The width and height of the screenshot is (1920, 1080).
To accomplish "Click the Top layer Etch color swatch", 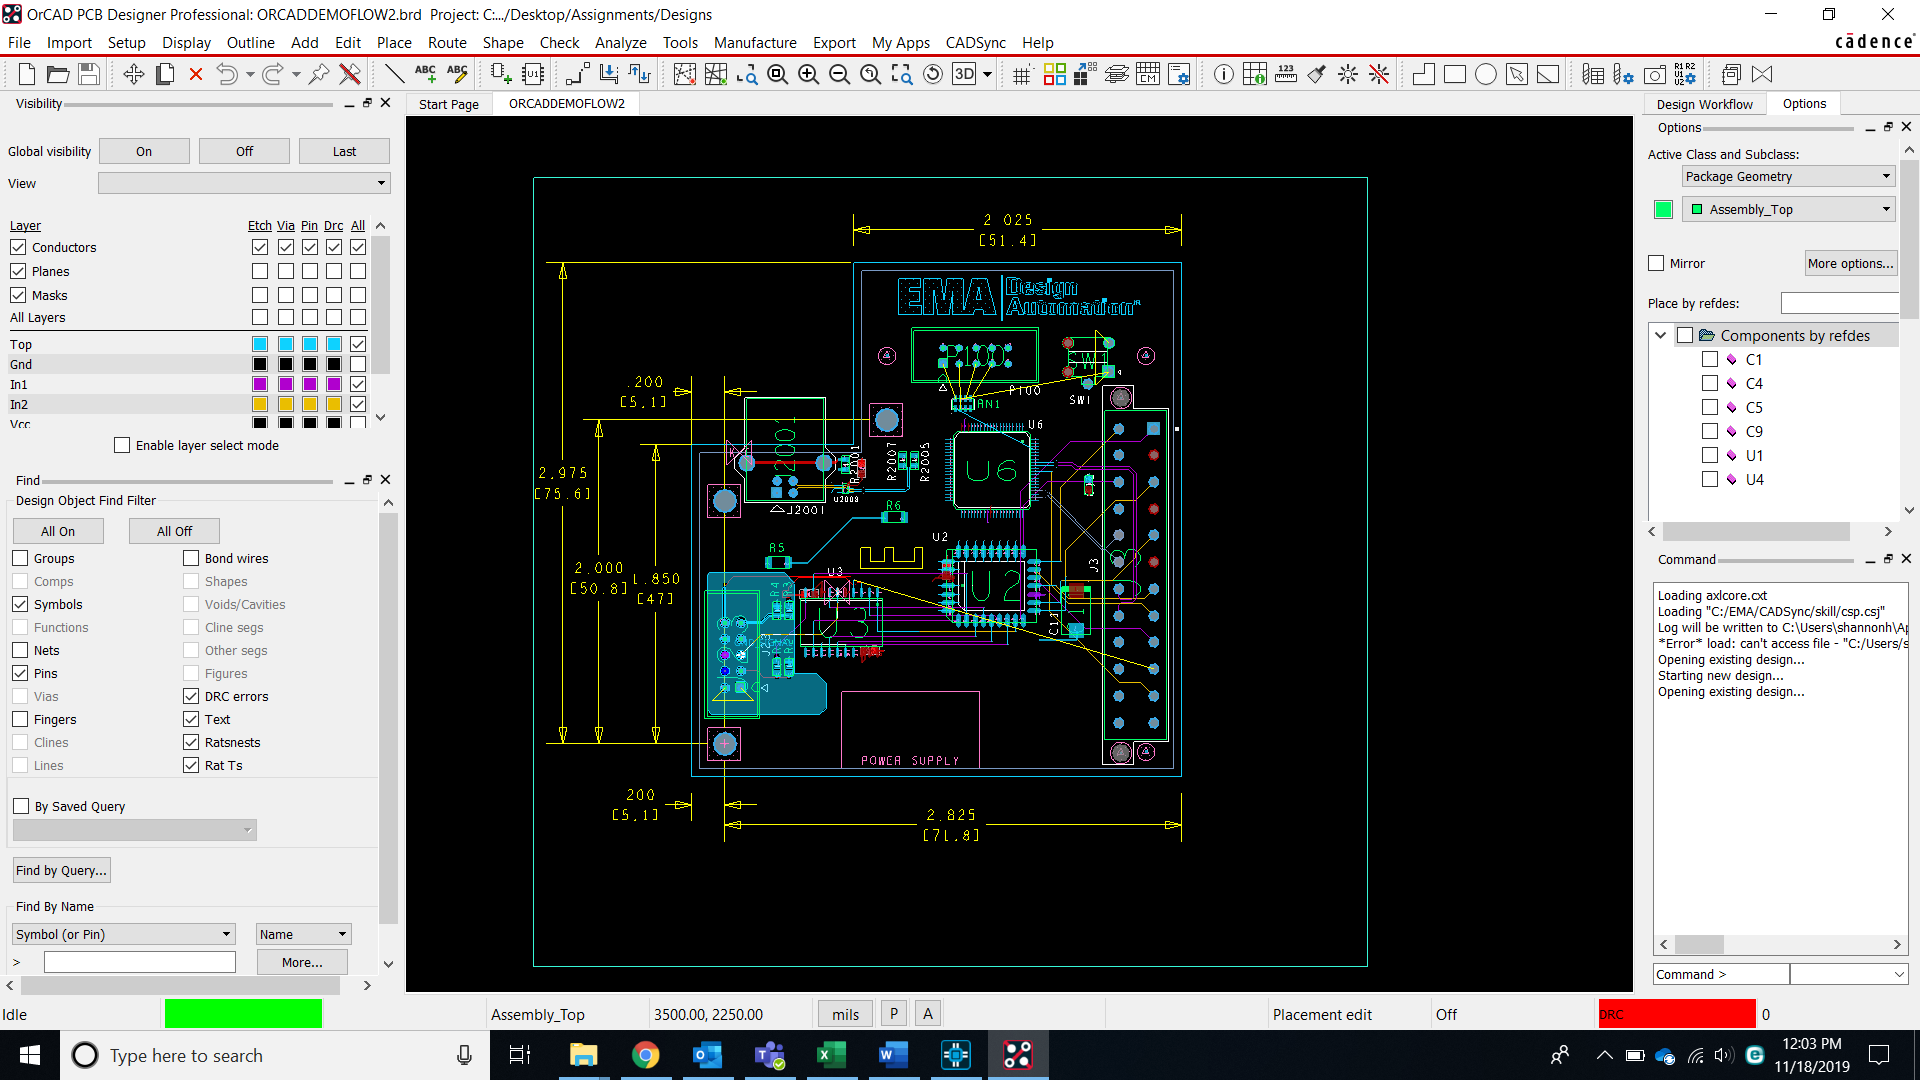I will coord(260,344).
